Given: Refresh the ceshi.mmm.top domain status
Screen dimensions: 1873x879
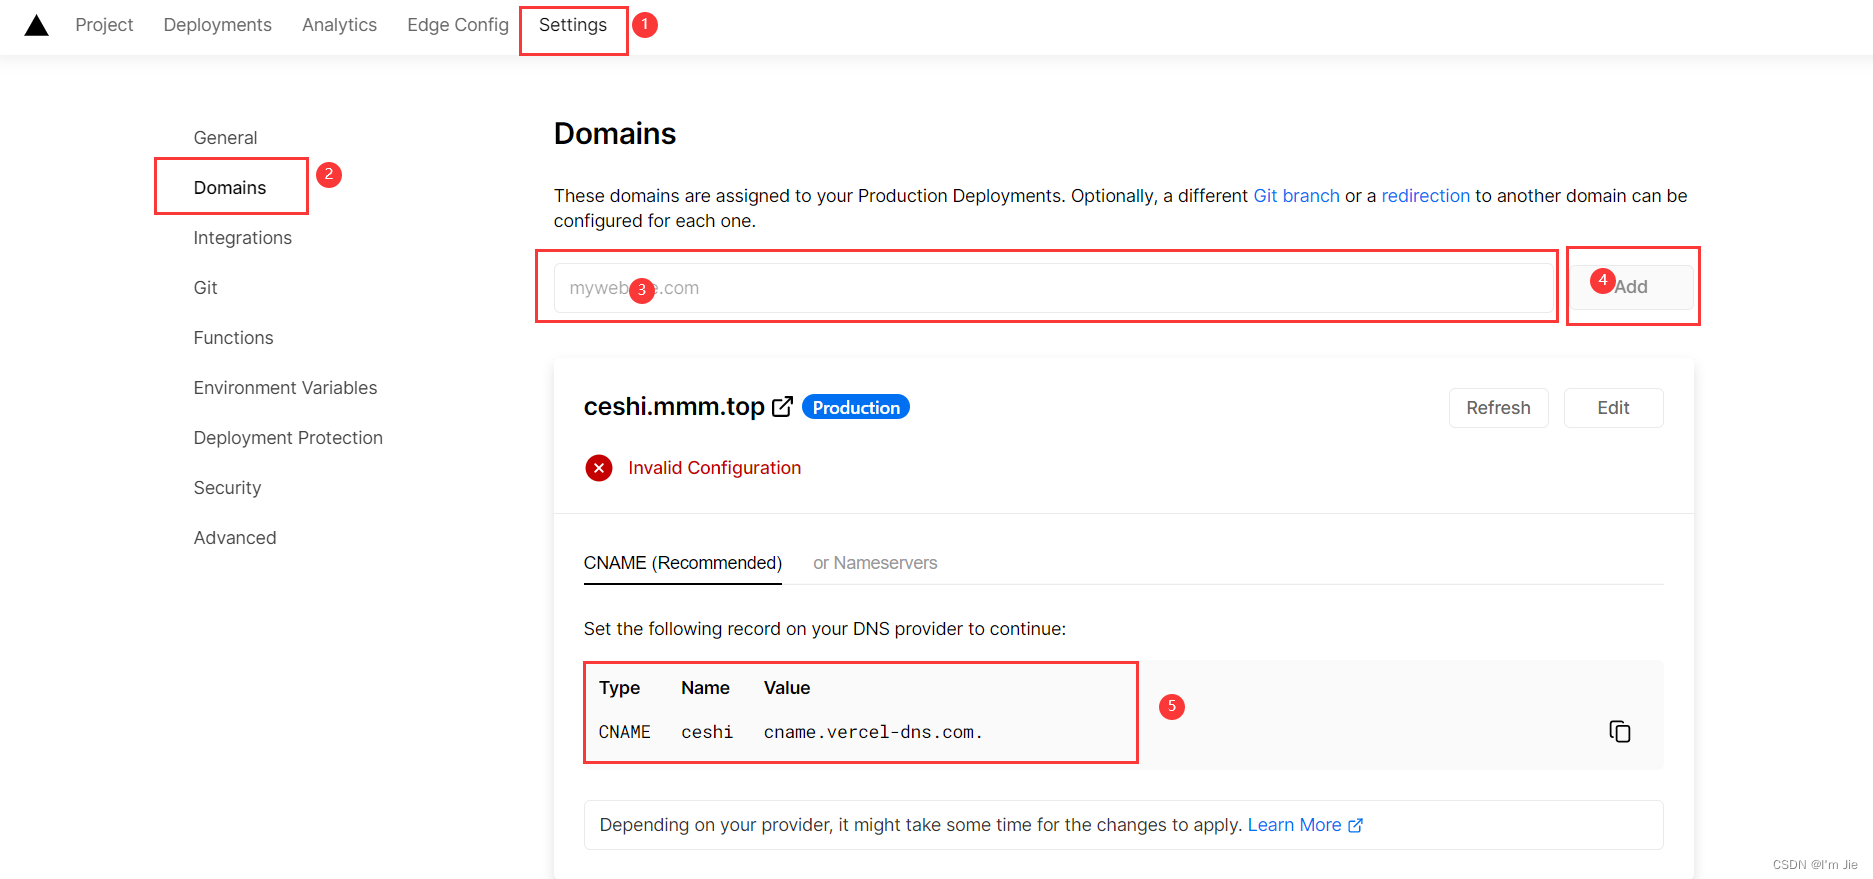Looking at the screenshot, I should click(x=1498, y=408).
